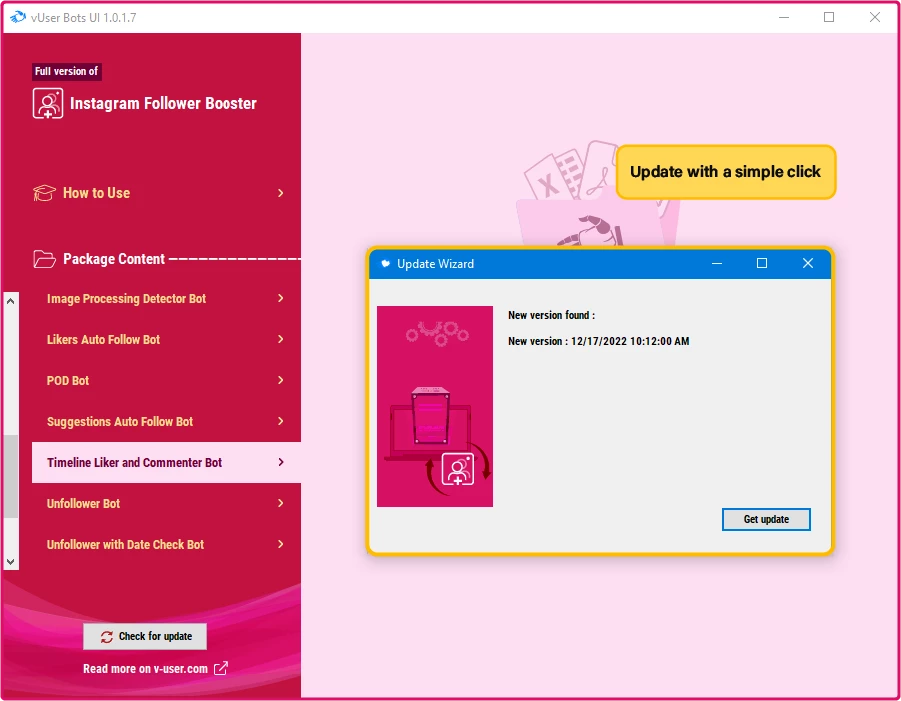Select Suggestions Auto Follow Bot item

click(x=166, y=421)
